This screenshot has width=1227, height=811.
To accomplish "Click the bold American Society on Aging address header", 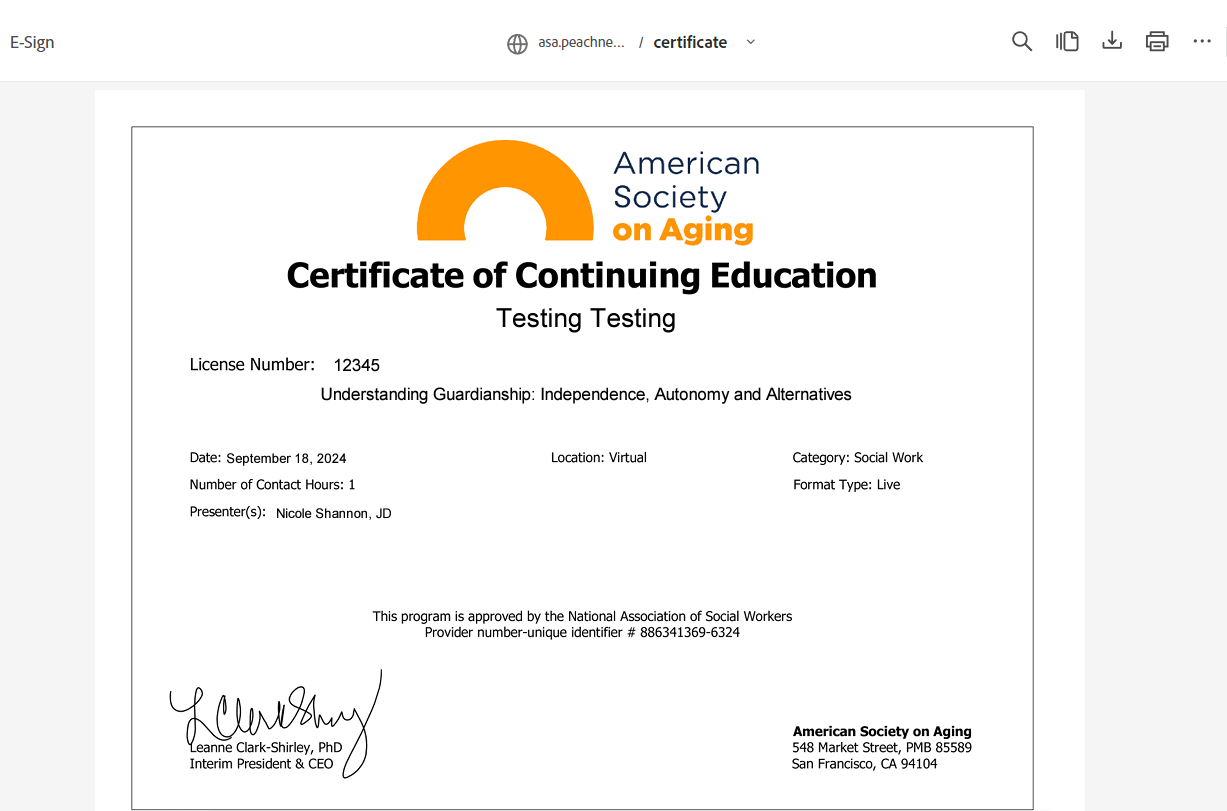I will [882, 732].
